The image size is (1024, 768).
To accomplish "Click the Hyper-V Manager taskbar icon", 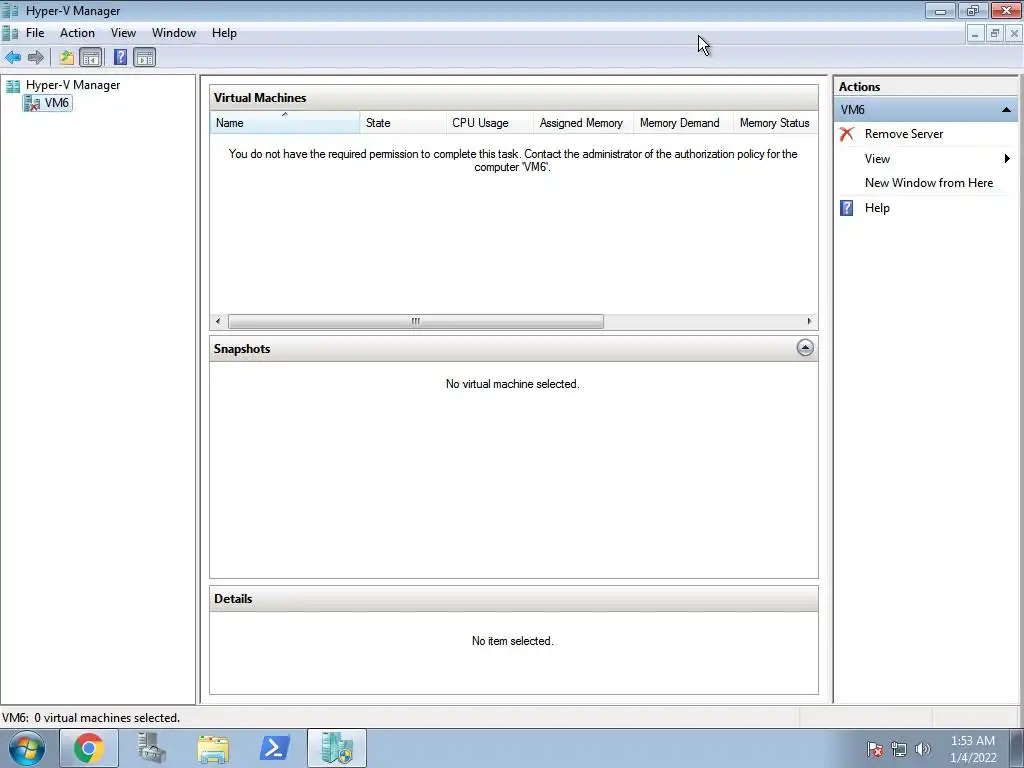I will (x=337, y=748).
